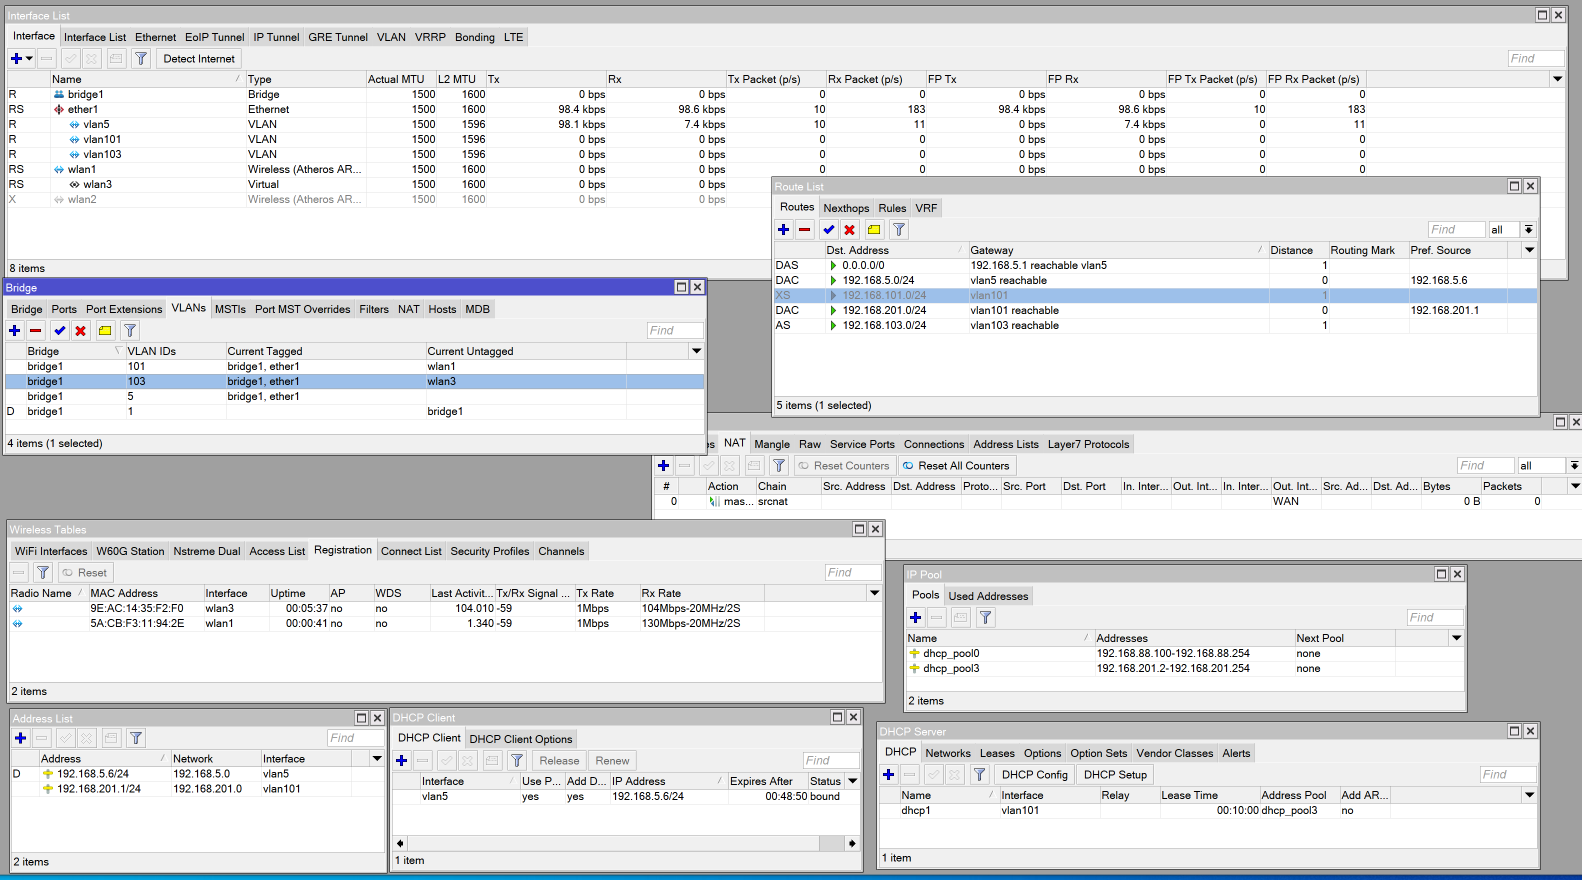Open the filter in Route List toolbar
Image resolution: width=1582 pixels, height=880 pixels.
pos(899,230)
